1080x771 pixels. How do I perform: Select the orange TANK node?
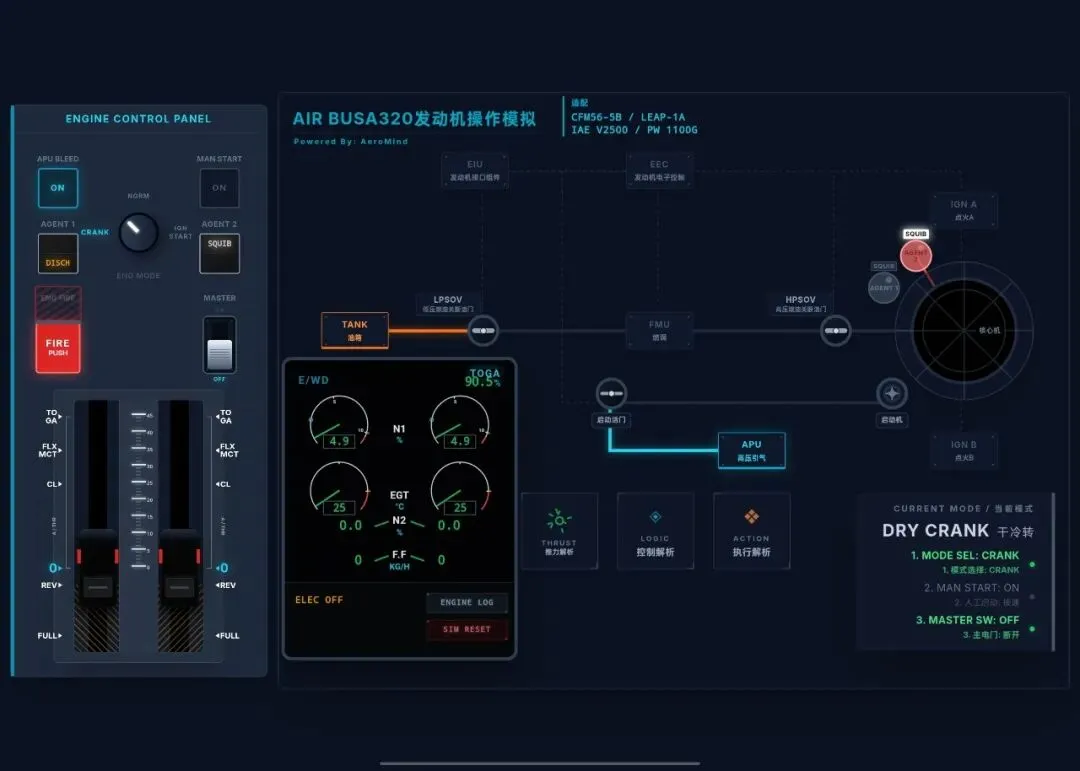click(x=355, y=331)
